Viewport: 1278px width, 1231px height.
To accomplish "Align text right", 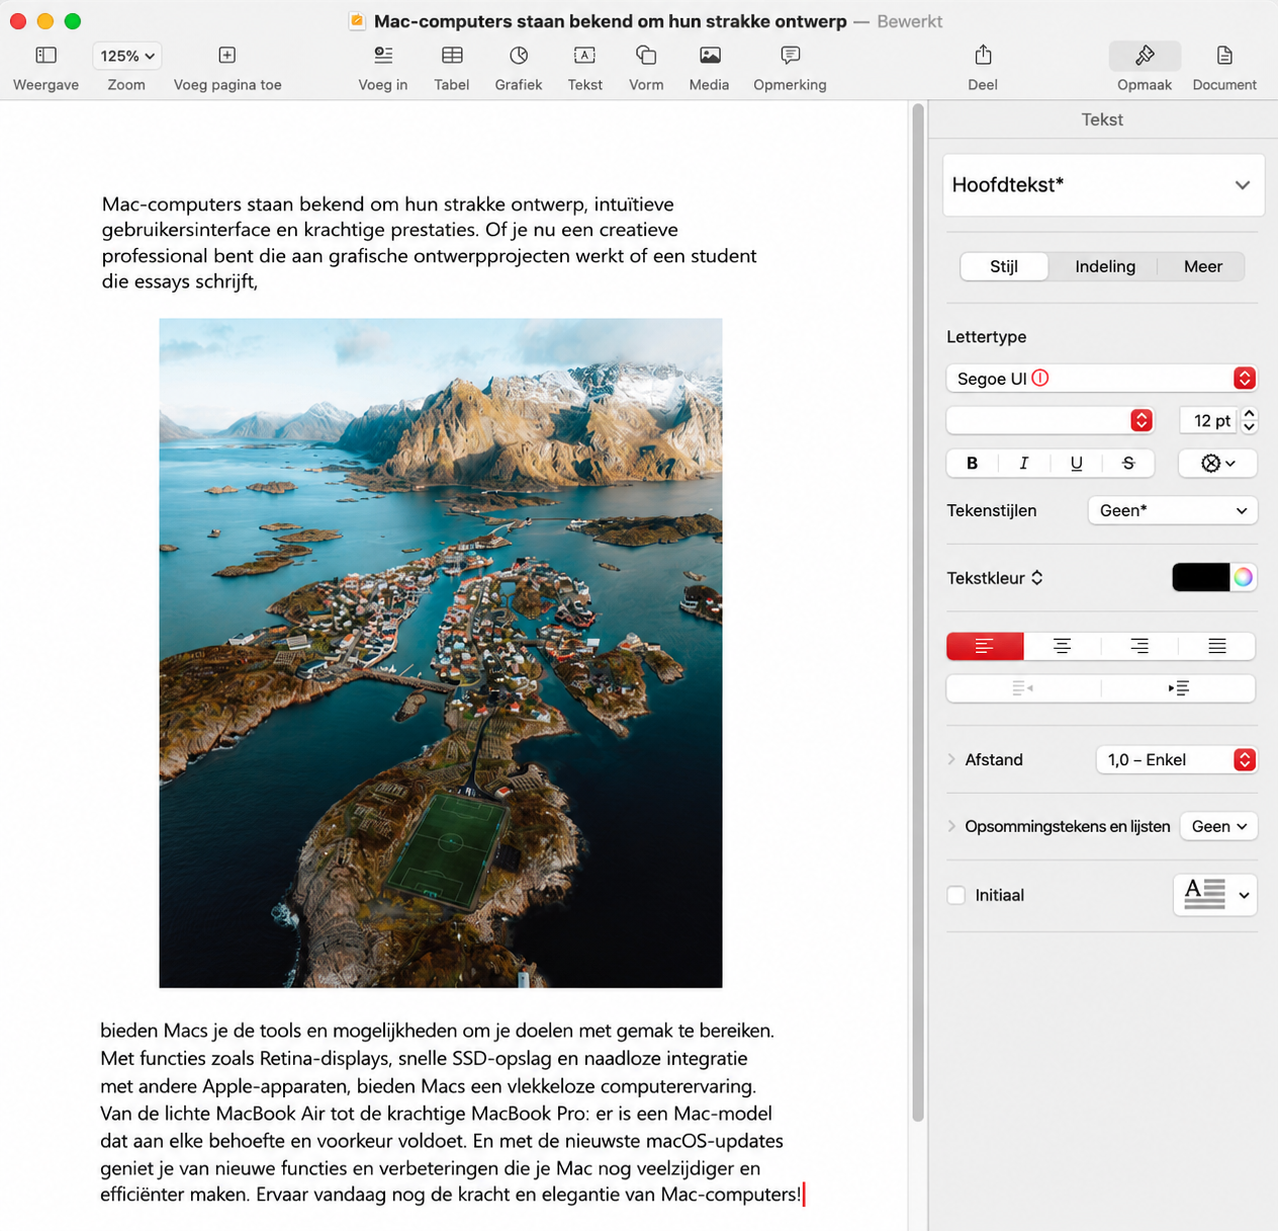I will point(1139,646).
